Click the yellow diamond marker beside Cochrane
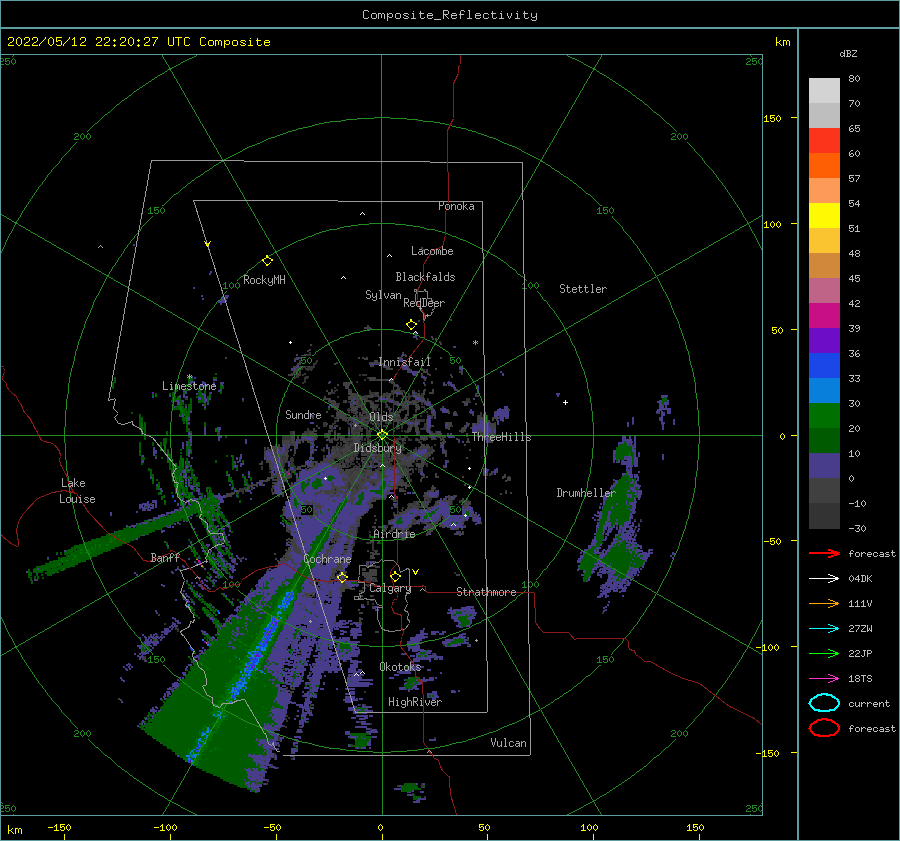Viewport: 900px width, 841px height. coord(342,577)
